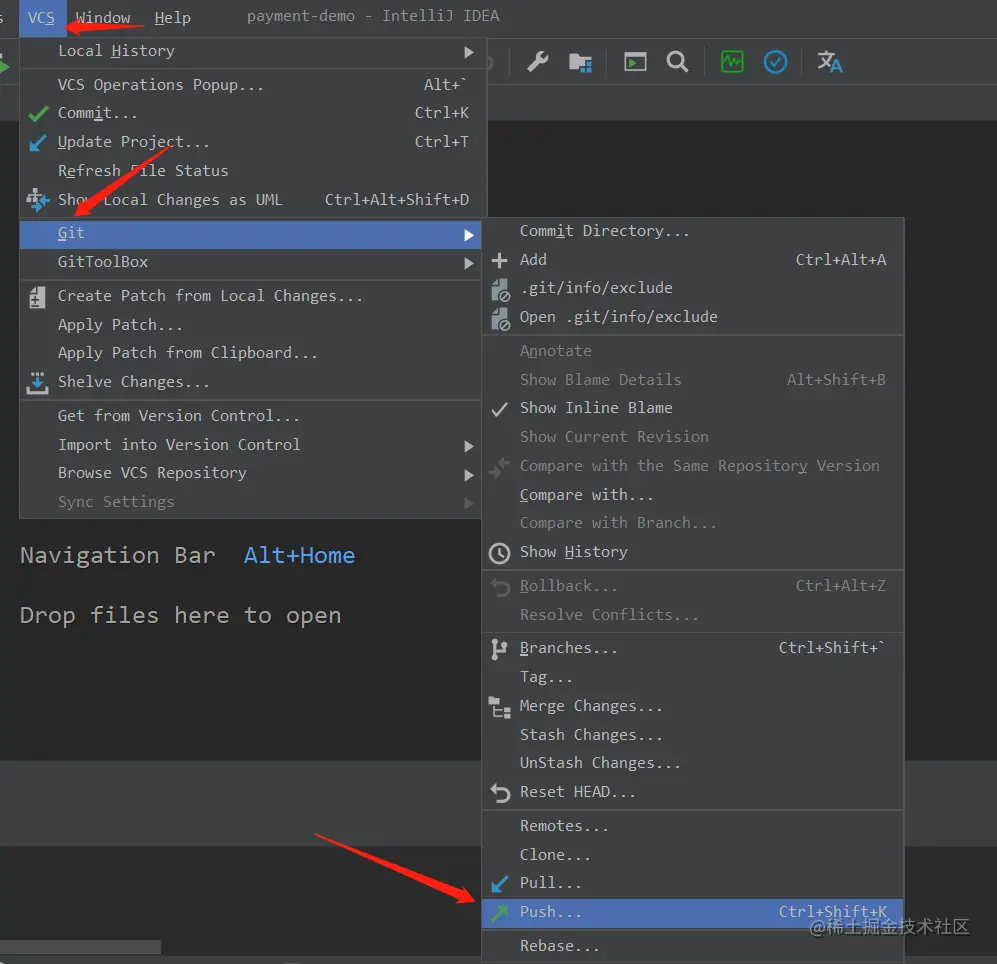Click the merge icon beside Merge Changes

pyautogui.click(x=500, y=707)
